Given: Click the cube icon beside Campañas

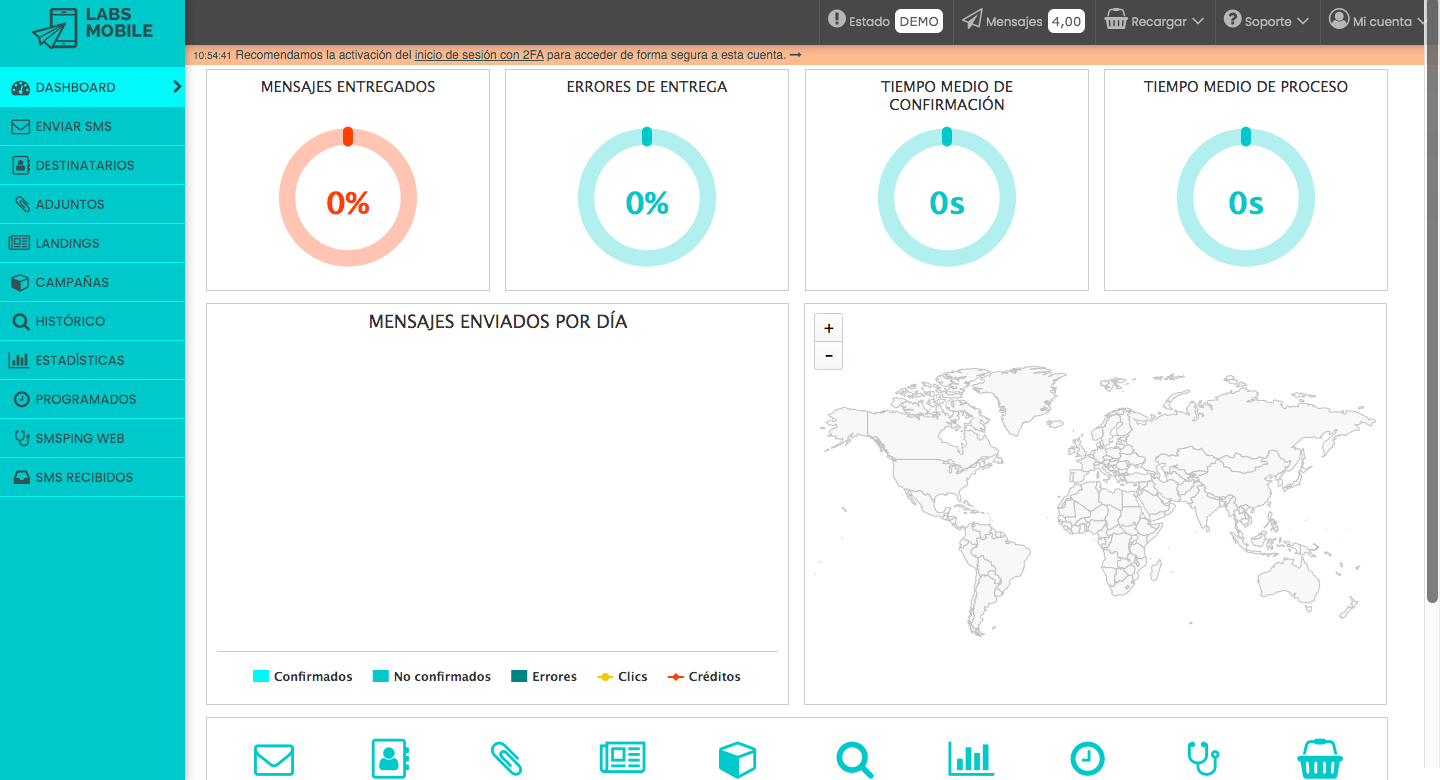Looking at the screenshot, I should [20, 283].
